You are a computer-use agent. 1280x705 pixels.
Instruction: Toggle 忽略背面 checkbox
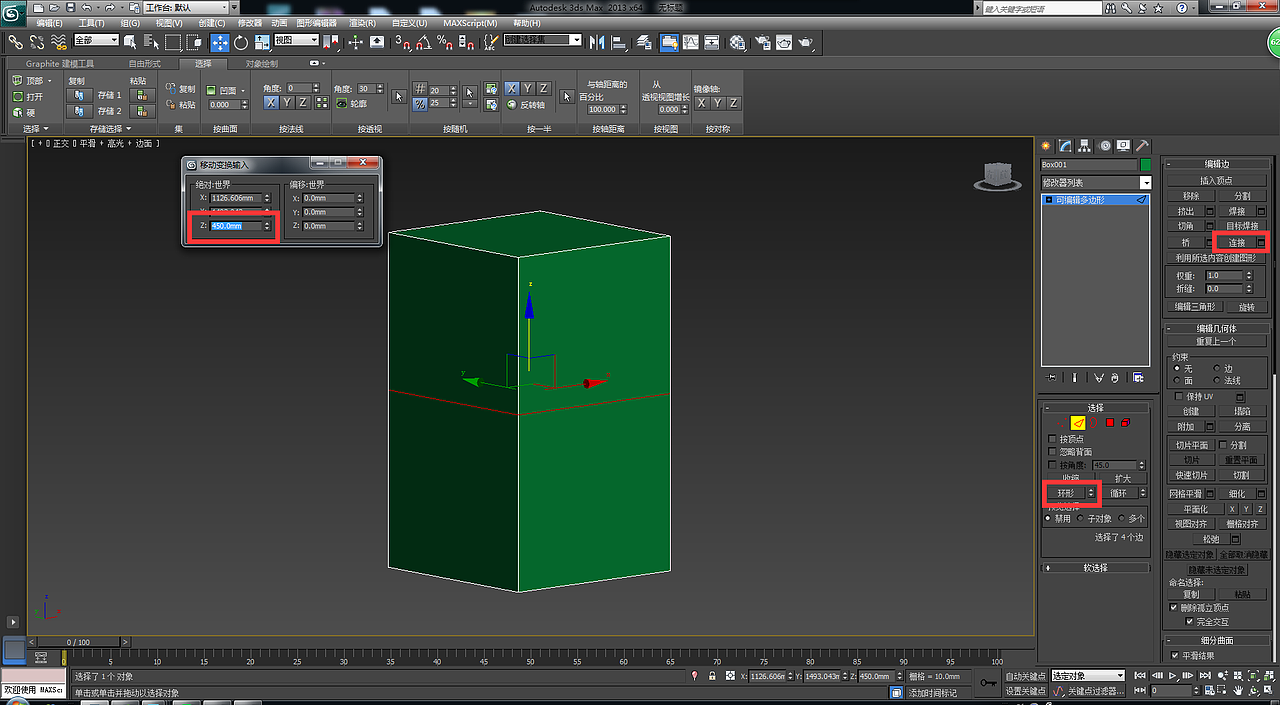pos(1052,452)
